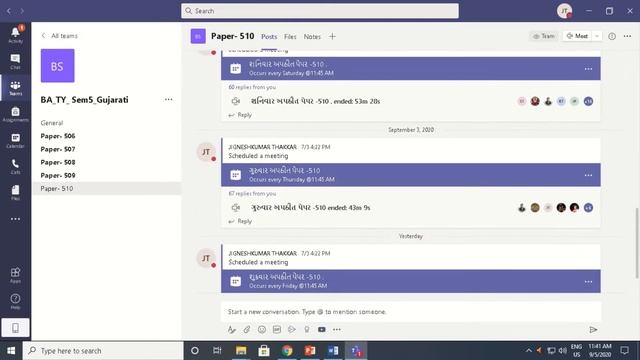Open channel info panel icon
This screenshot has width=640, height=360.
[x=612, y=36]
